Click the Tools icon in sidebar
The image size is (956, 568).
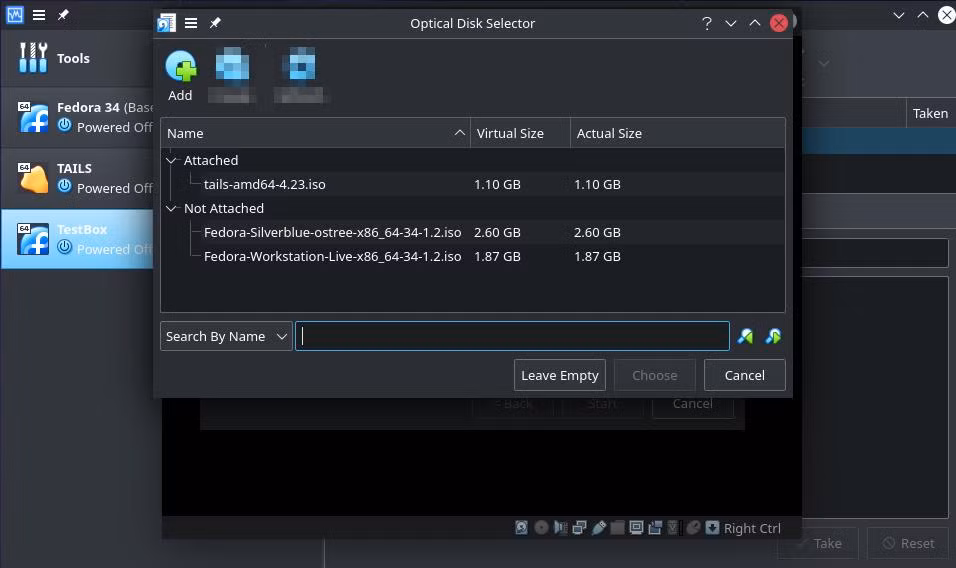[x=33, y=58]
